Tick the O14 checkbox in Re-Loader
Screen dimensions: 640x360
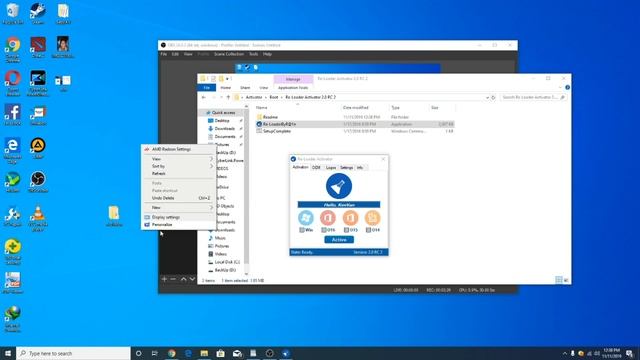[x=368, y=230]
